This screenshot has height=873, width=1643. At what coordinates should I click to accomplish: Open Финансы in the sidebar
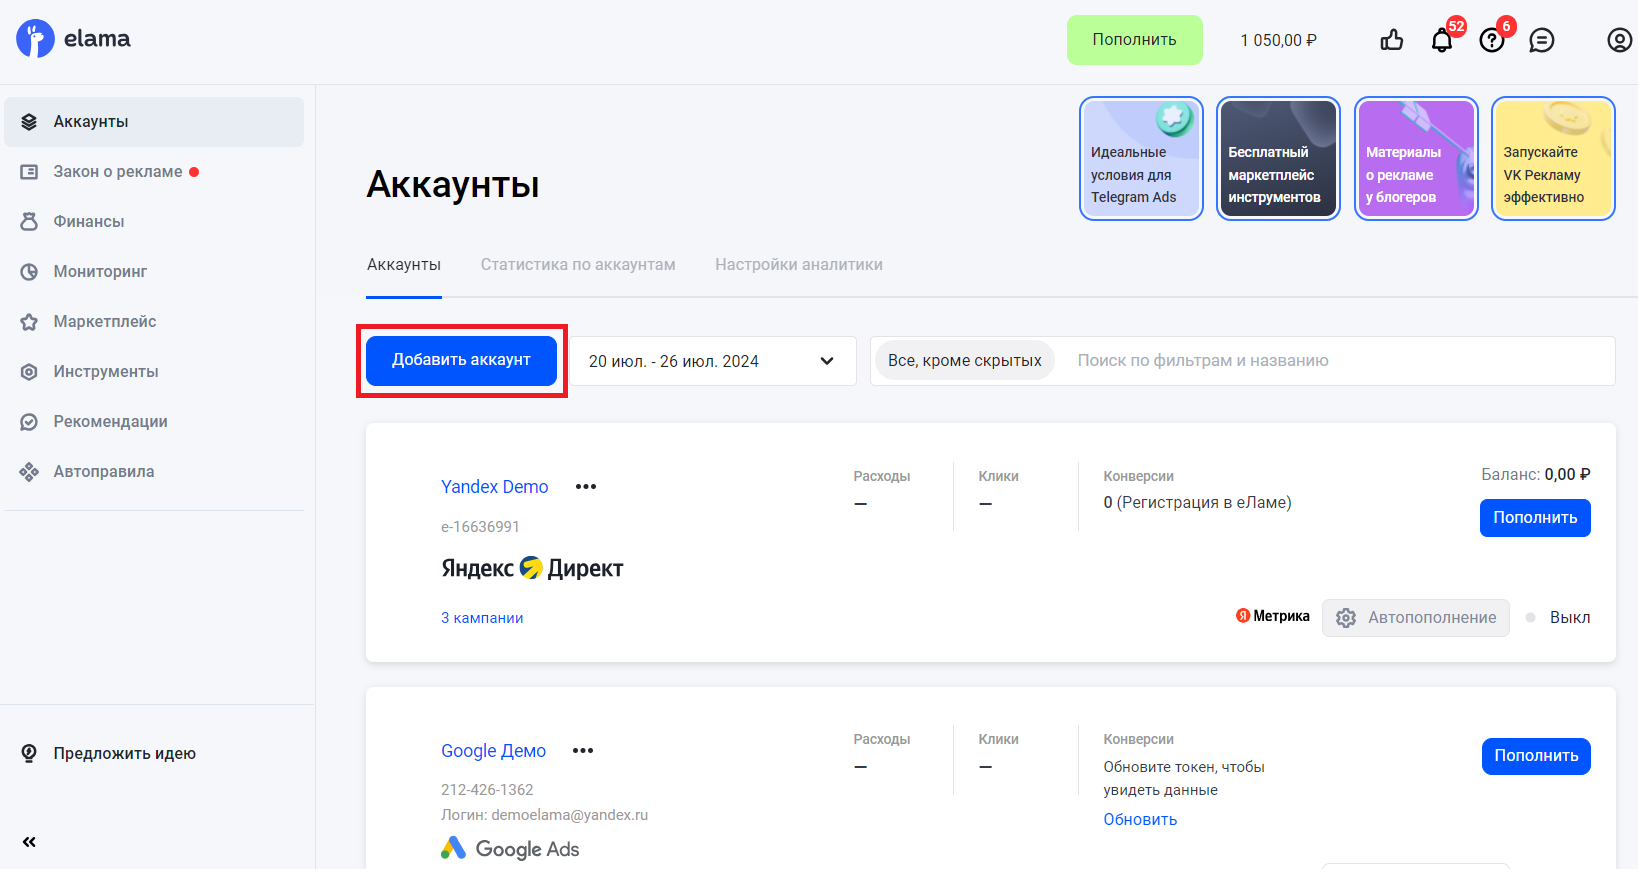[x=154, y=222]
